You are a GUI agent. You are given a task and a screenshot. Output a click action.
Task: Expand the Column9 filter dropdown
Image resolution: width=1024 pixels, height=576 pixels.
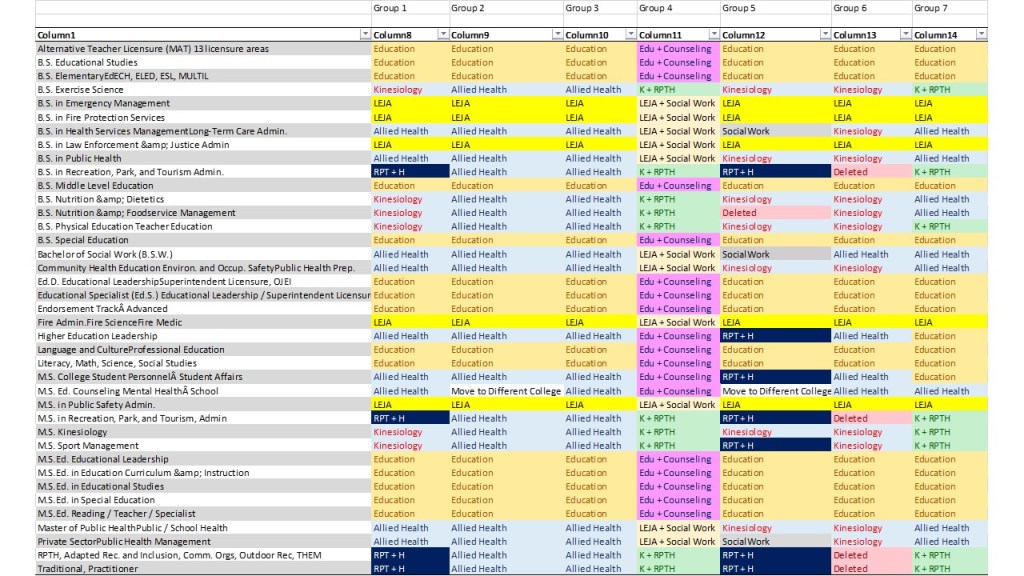click(555, 35)
